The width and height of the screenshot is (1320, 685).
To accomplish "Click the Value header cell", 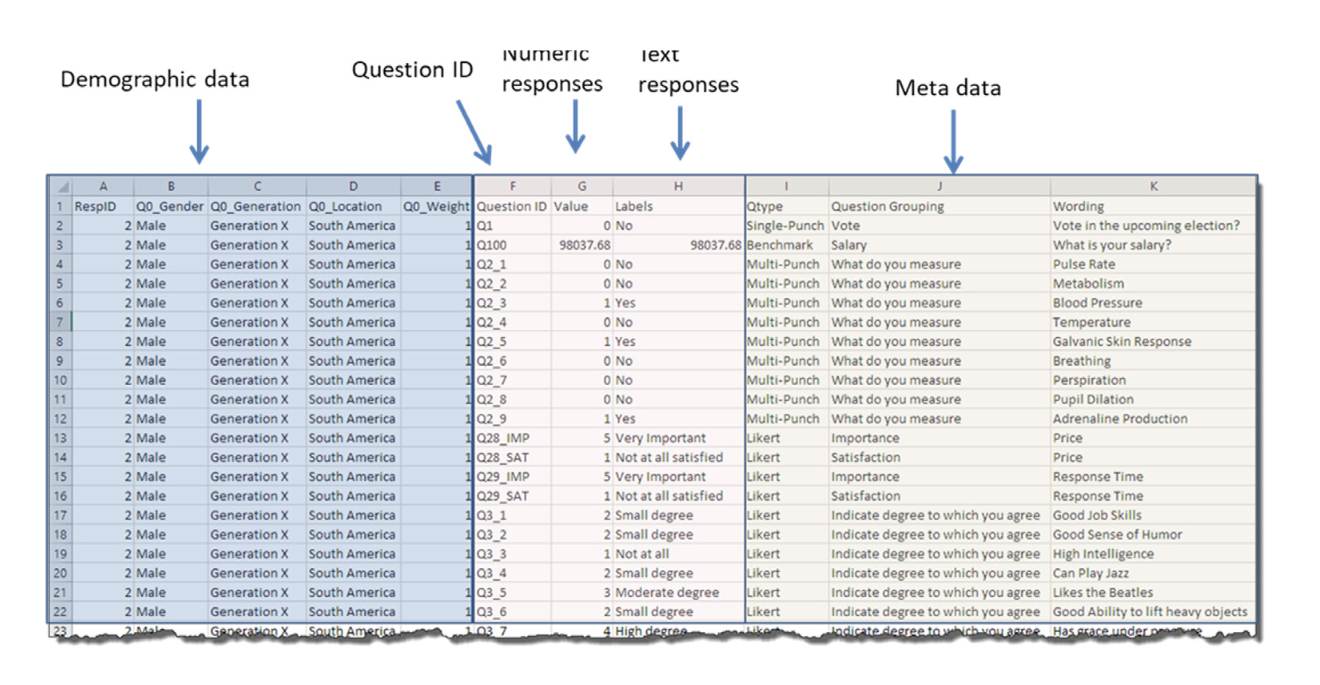I will [x=582, y=206].
